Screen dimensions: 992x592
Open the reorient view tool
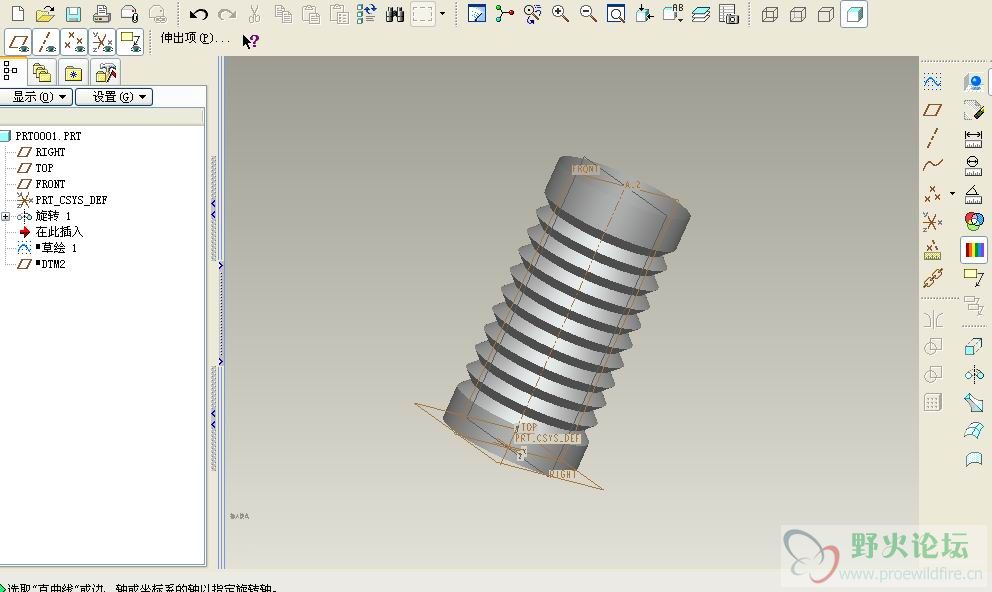point(644,14)
